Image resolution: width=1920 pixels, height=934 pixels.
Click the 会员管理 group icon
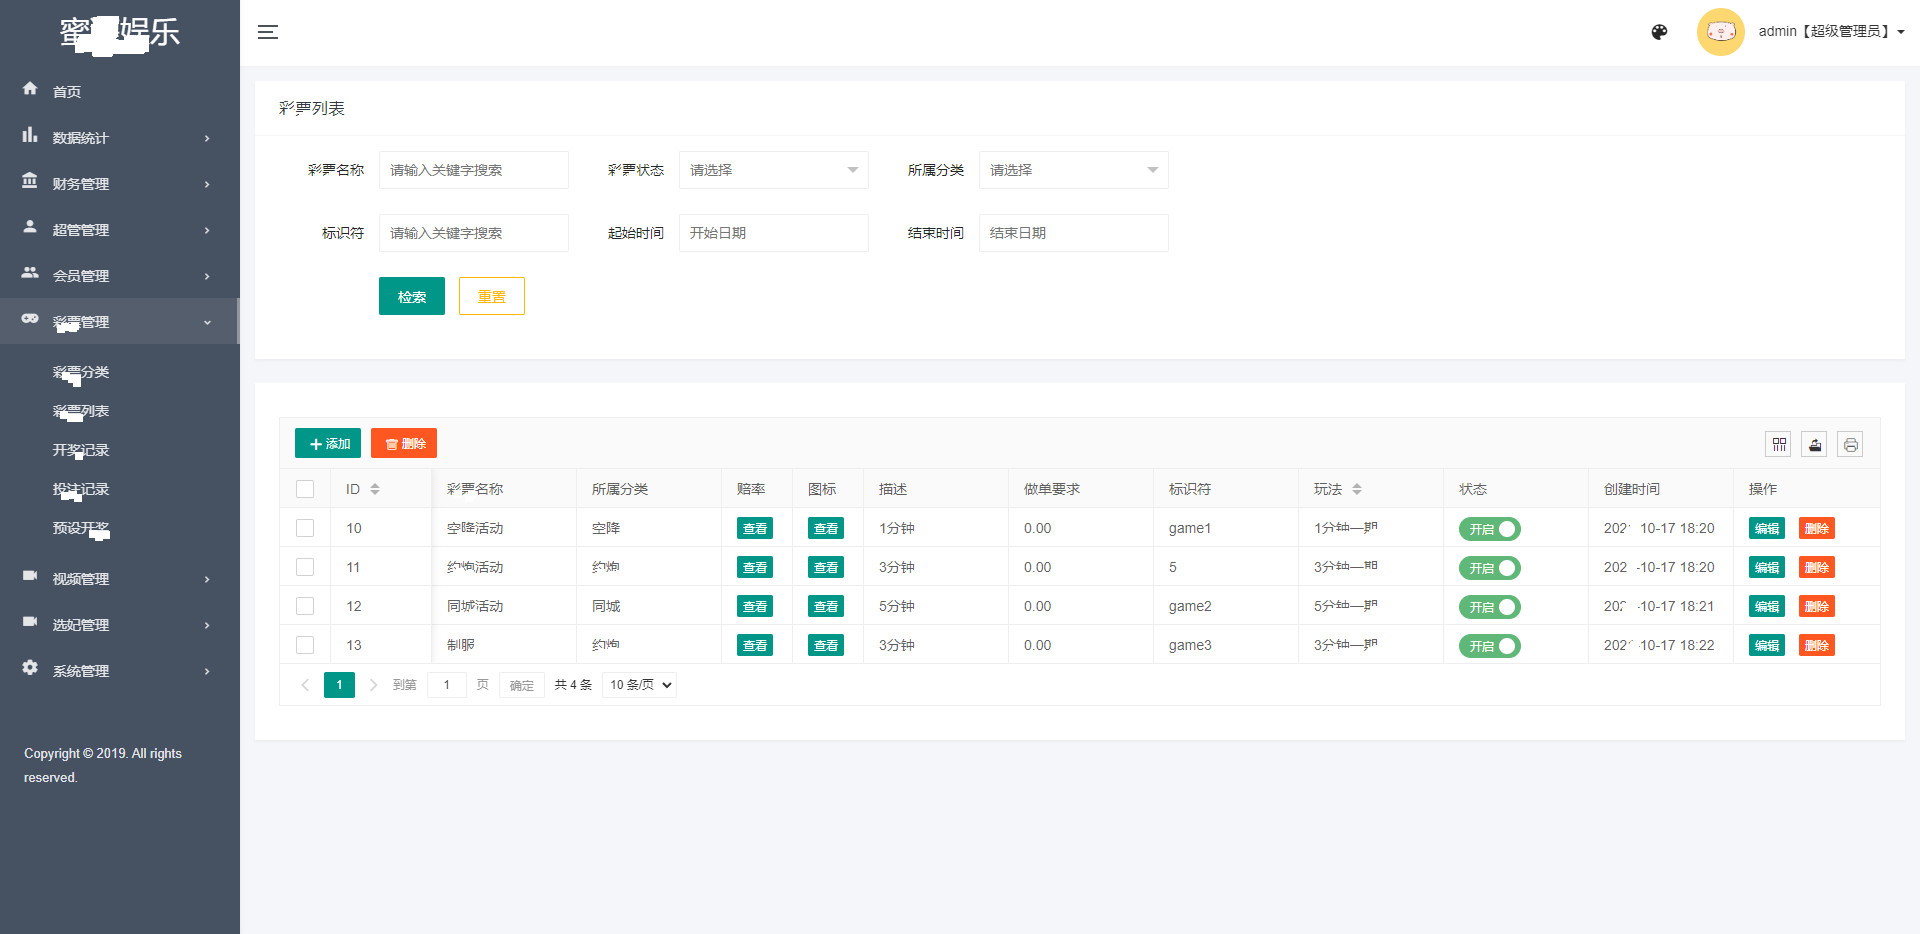click(30, 273)
